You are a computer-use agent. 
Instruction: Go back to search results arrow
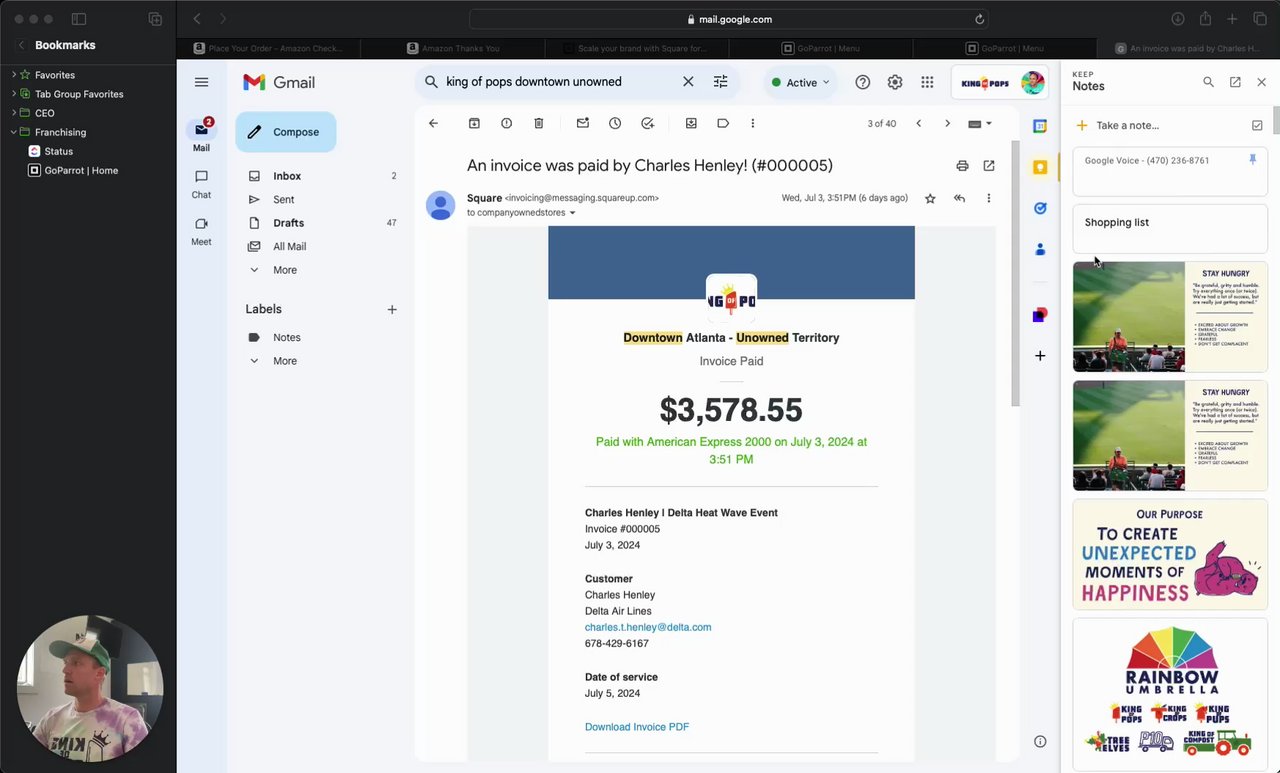point(433,123)
